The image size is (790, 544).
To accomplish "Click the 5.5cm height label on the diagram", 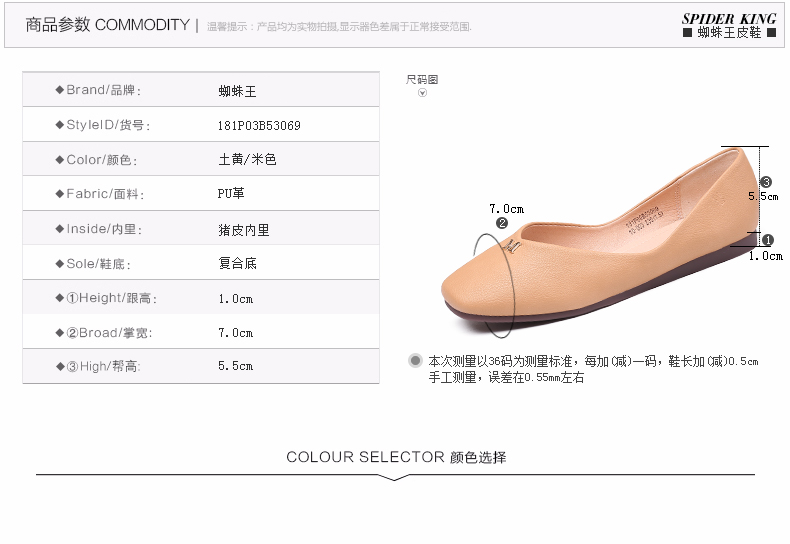I will pyautogui.click(x=763, y=196).
